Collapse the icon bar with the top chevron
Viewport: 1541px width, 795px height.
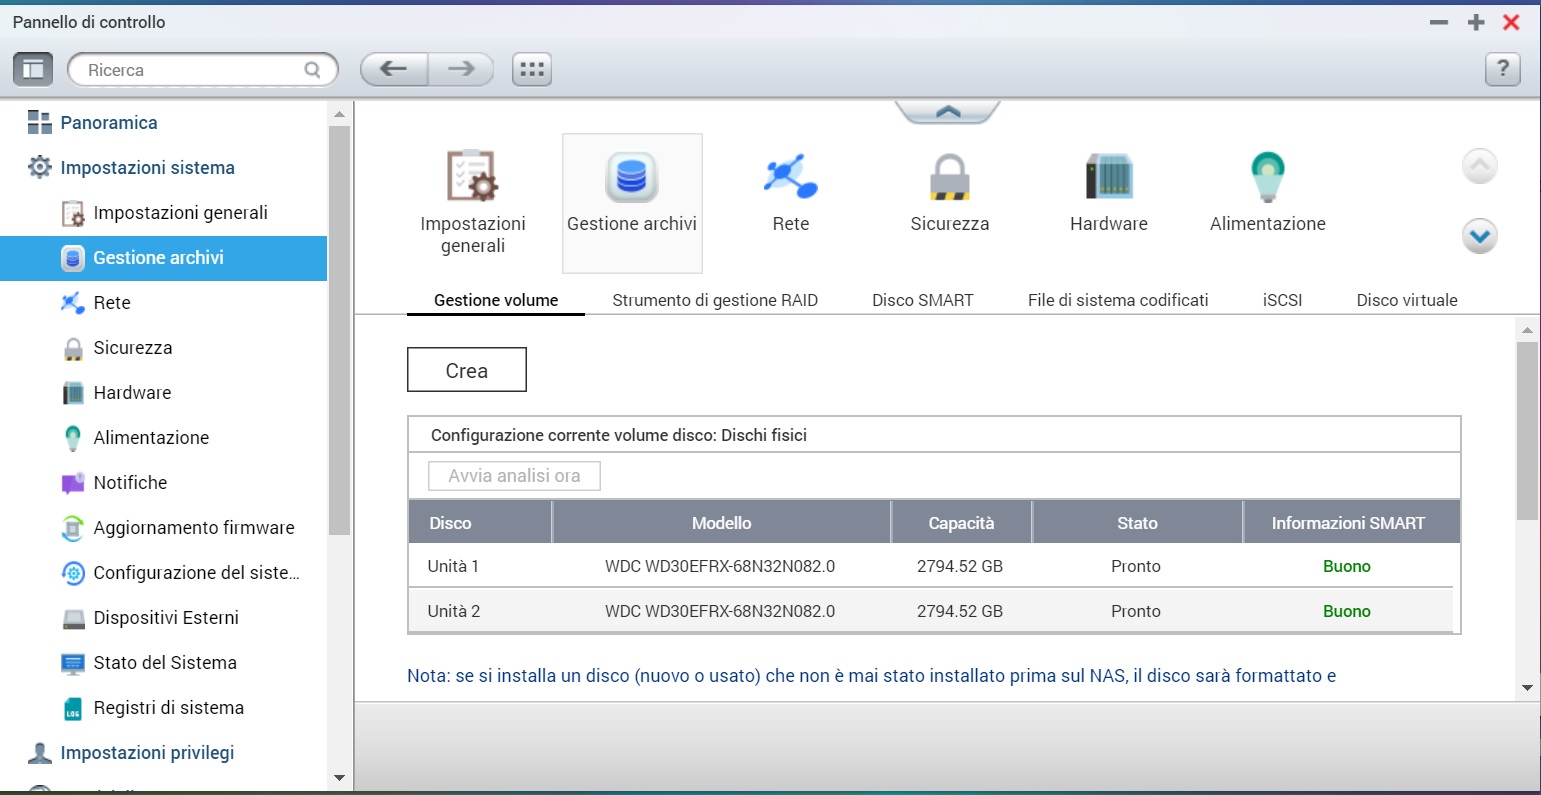[947, 112]
